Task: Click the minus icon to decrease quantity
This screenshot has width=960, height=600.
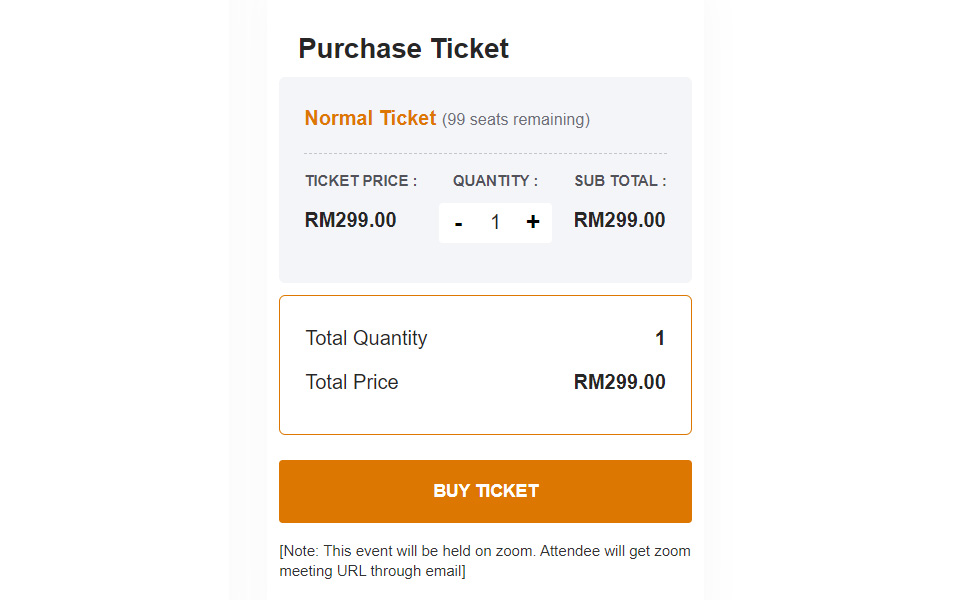Action: (458, 222)
